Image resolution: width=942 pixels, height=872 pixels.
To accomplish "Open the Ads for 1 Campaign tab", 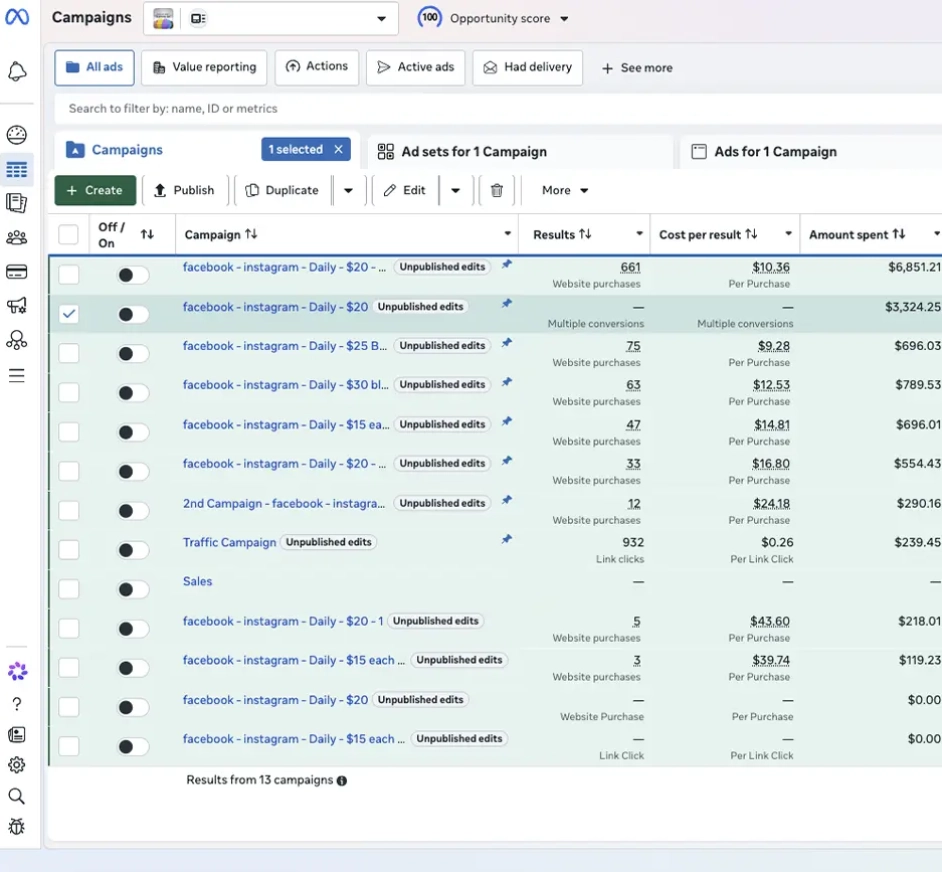I will [x=811, y=151].
